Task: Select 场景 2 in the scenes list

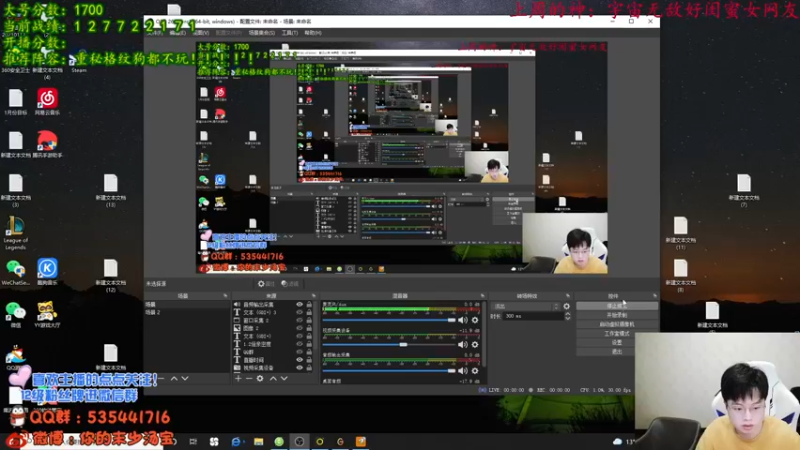Action: pyautogui.click(x=187, y=312)
